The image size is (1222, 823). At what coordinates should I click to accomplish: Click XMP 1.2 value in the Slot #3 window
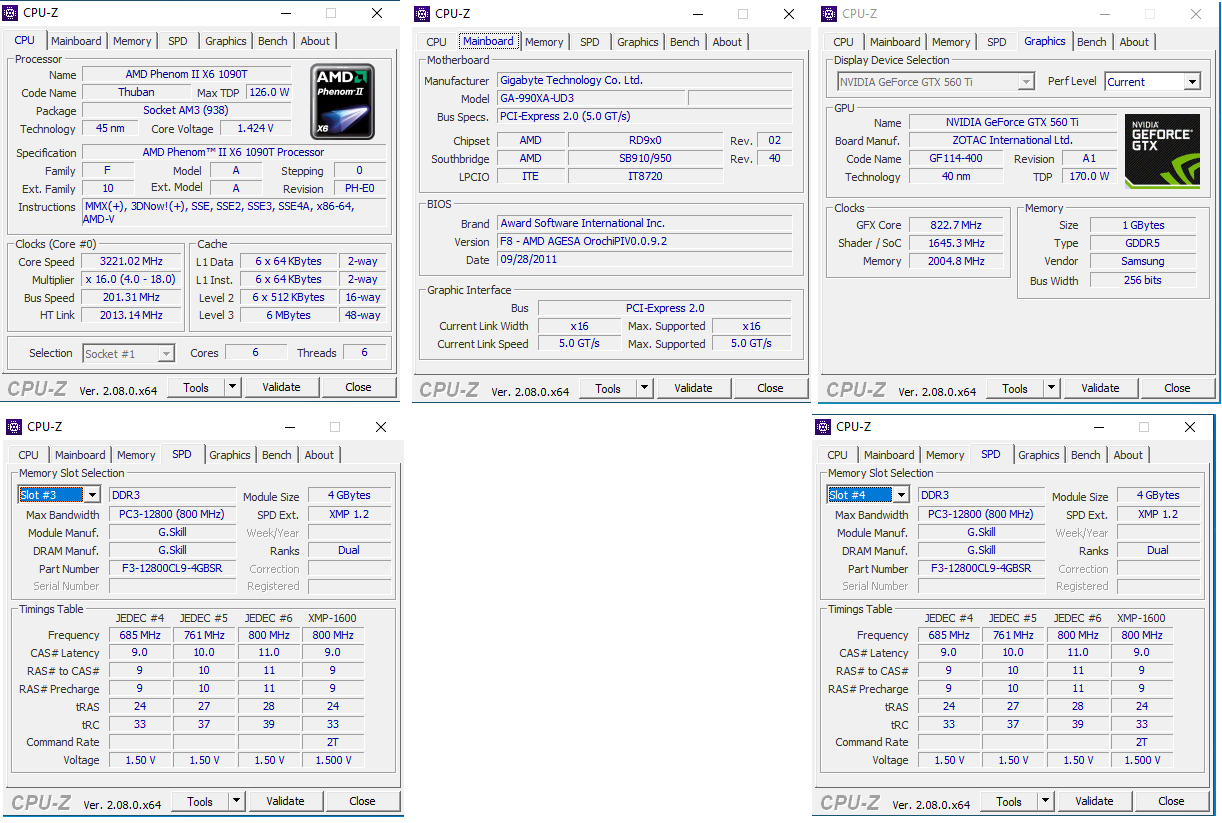coord(349,515)
